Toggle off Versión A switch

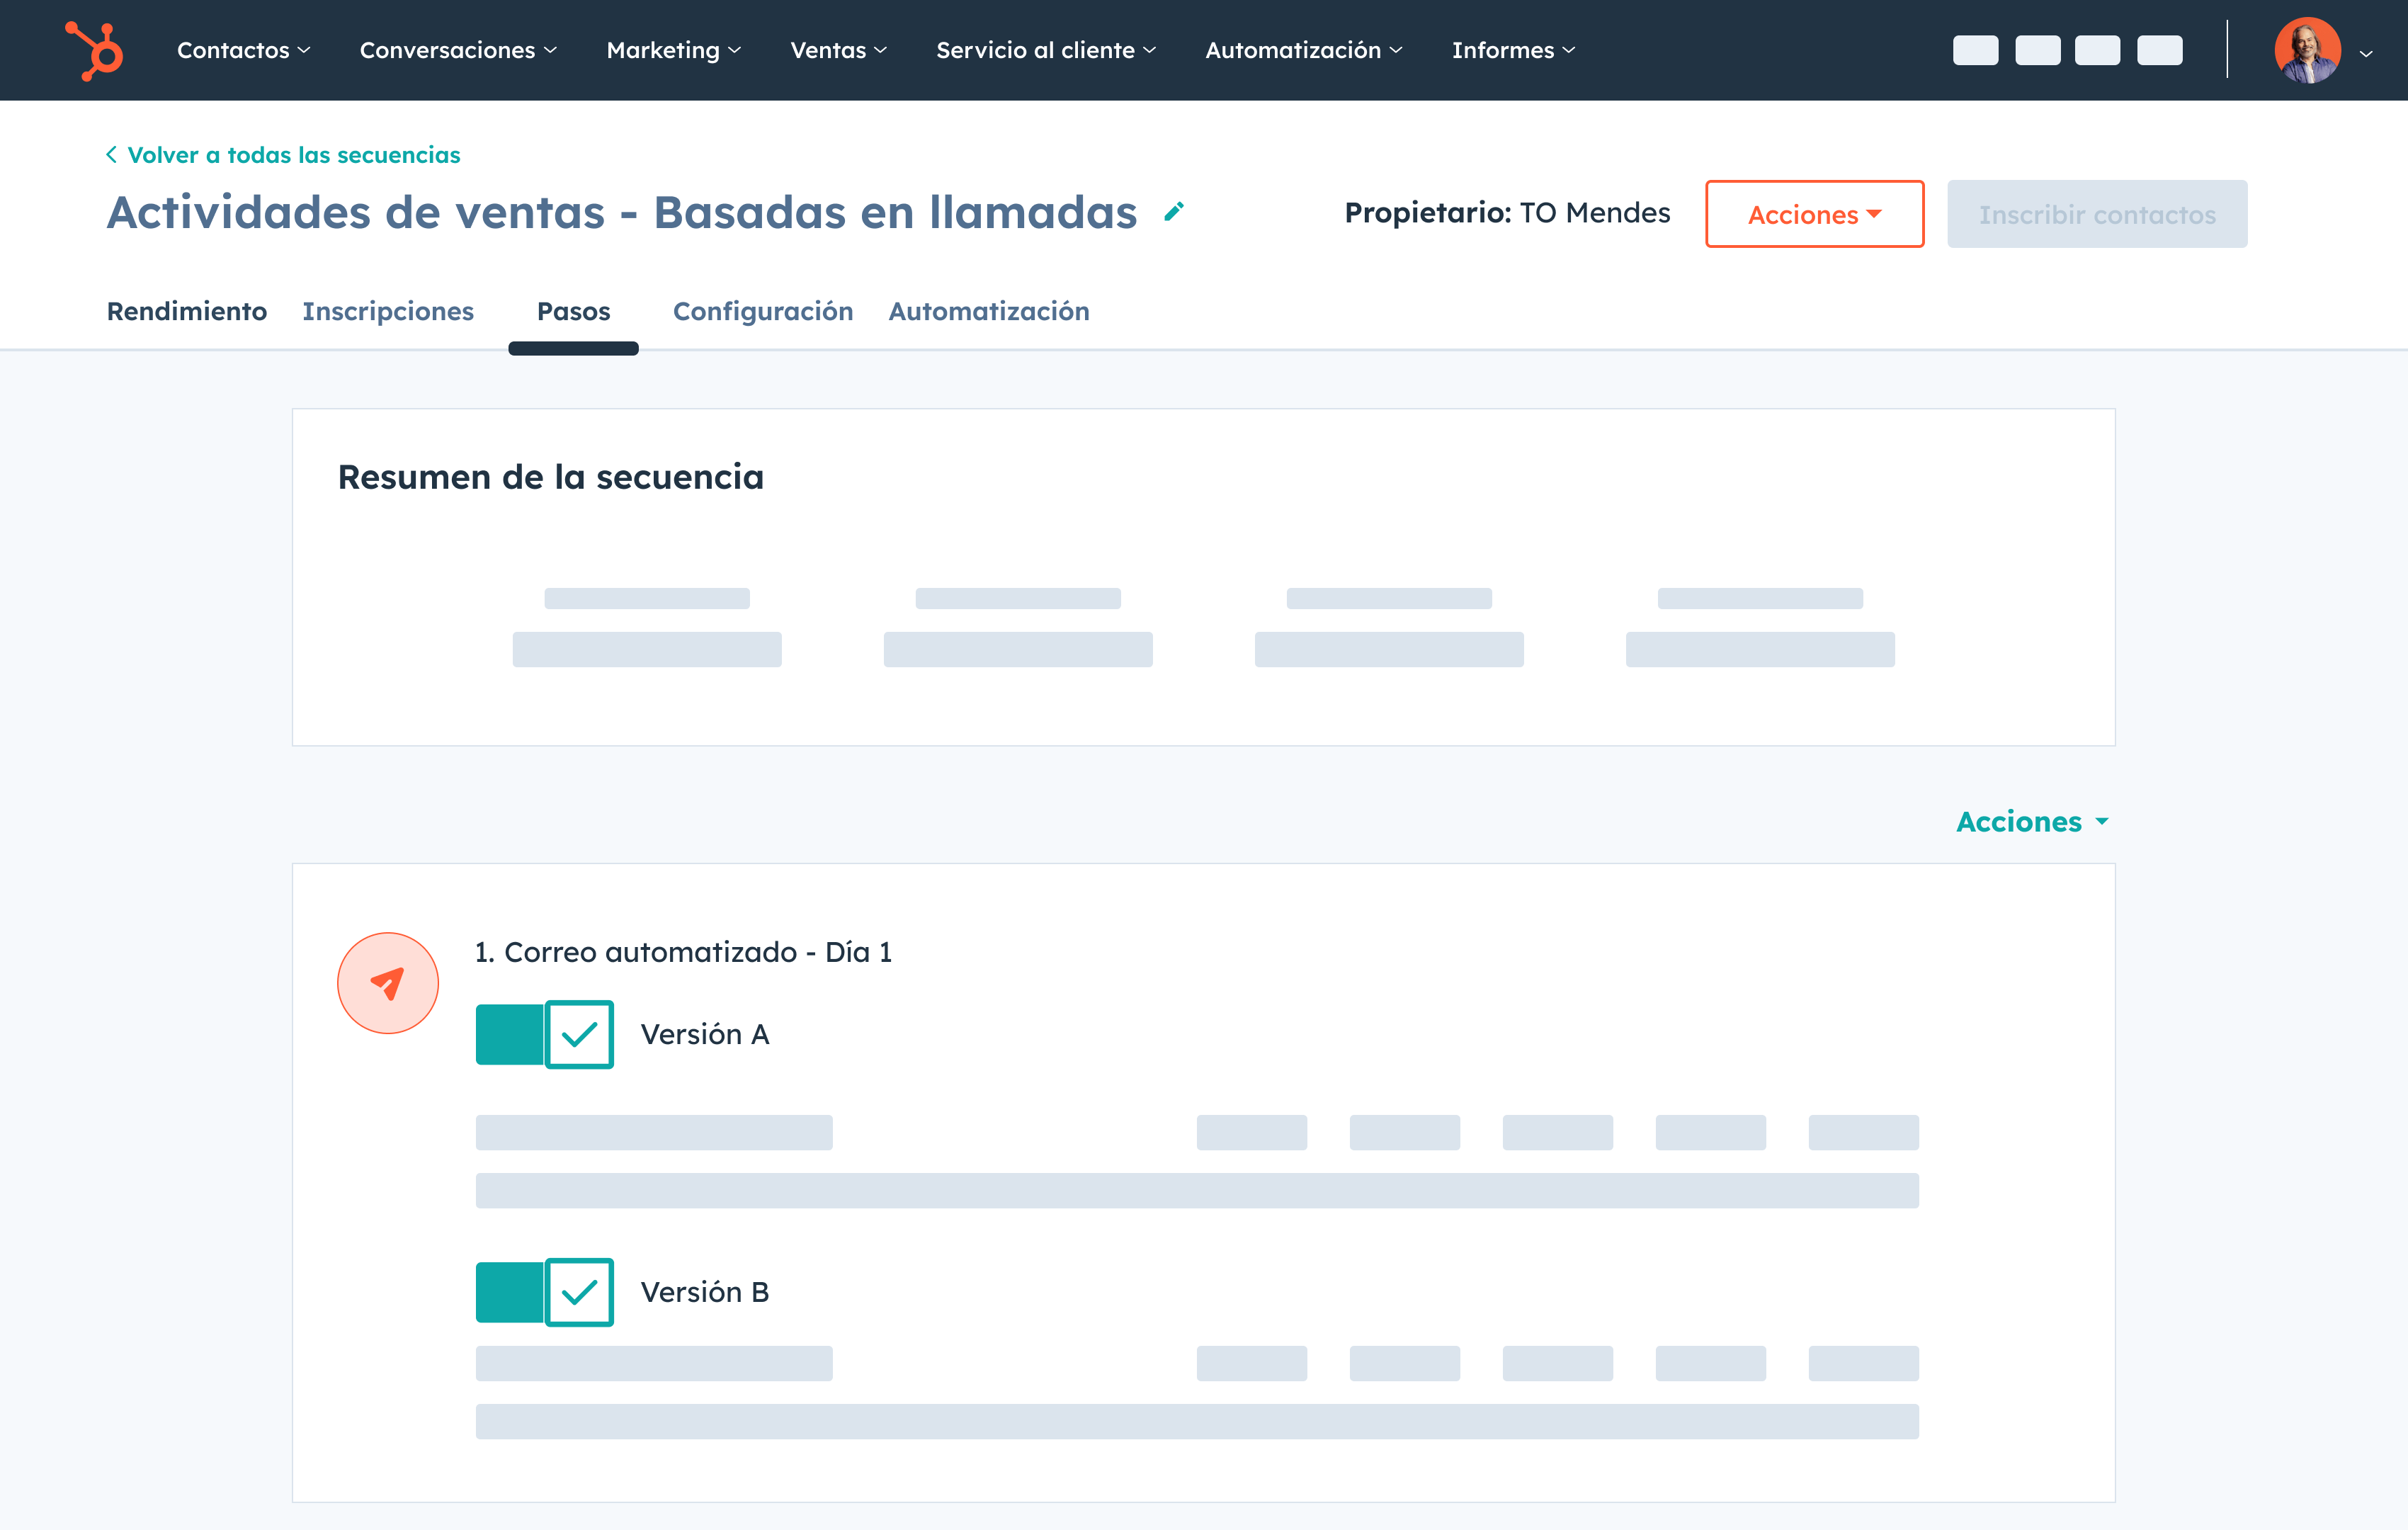pyautogui.click(x=544, y=1034)
